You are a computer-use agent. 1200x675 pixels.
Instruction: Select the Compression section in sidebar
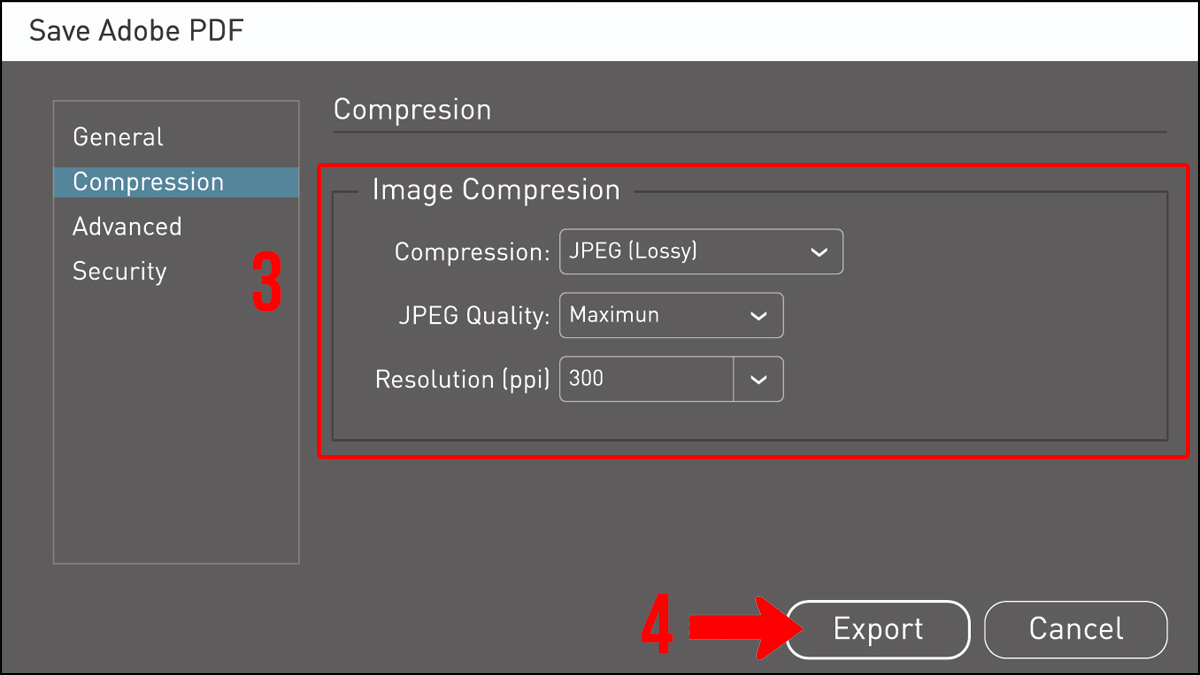[176, 182]
